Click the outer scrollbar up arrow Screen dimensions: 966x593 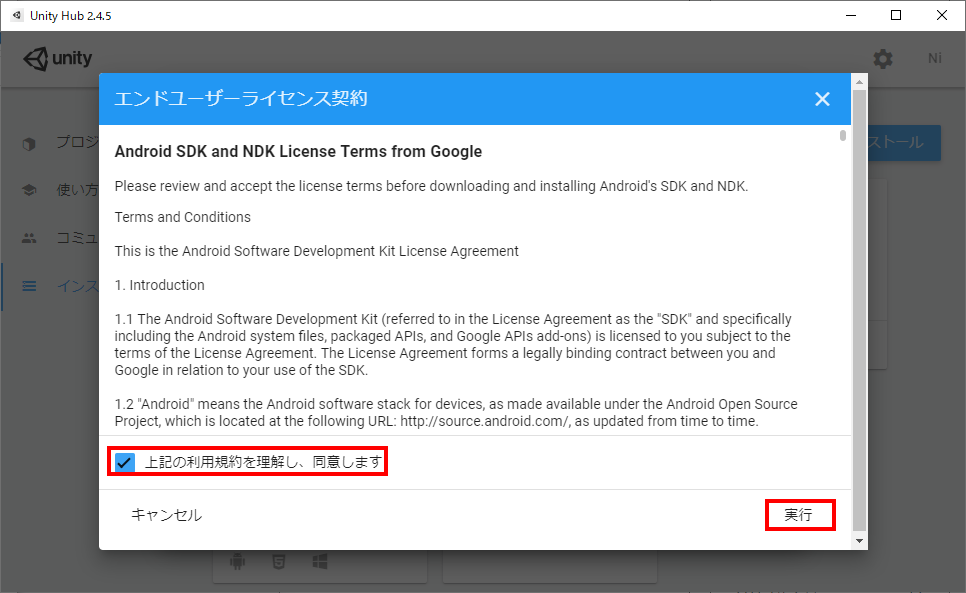point(859,82)
